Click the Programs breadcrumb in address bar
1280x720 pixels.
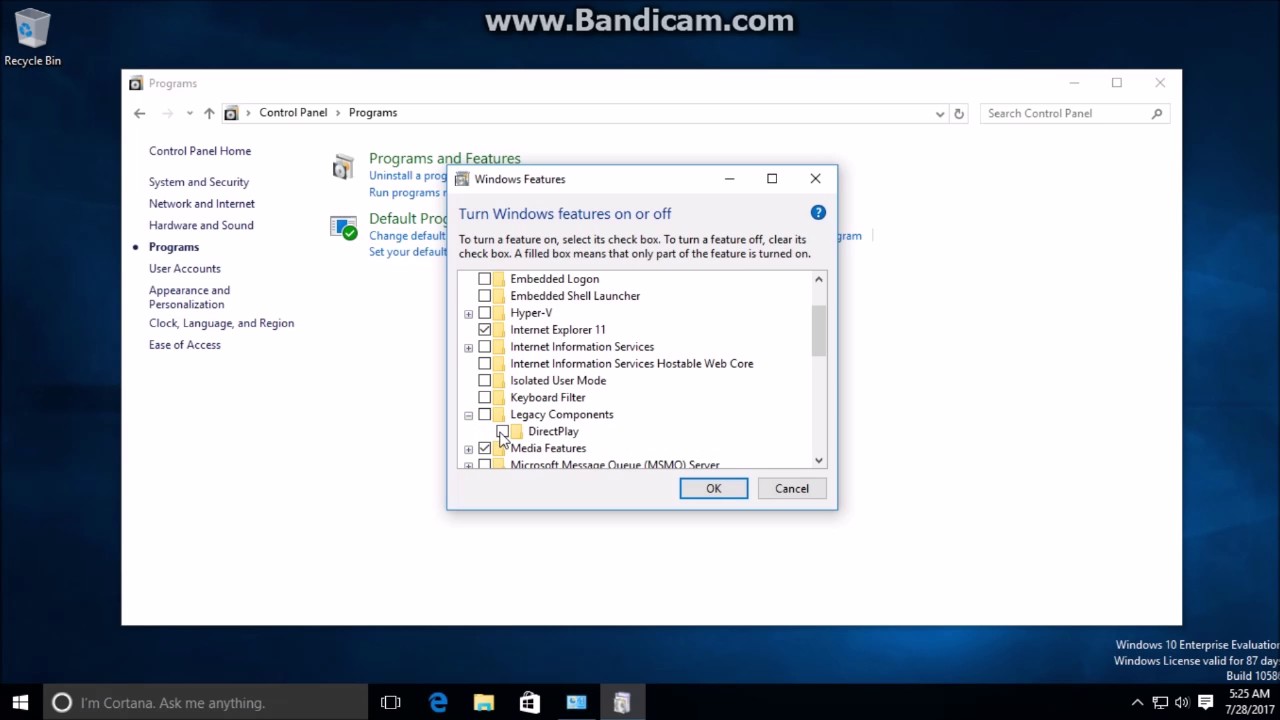tap(373, 113)
